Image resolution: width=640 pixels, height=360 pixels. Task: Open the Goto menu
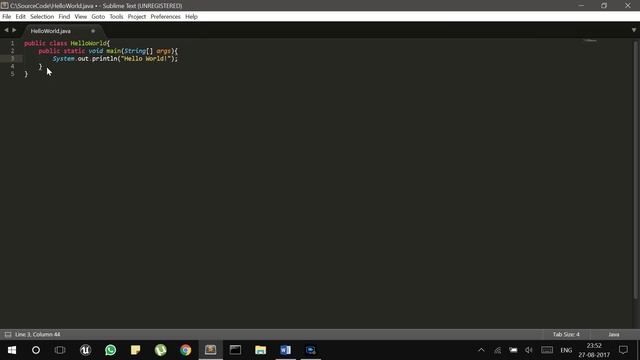[98, 17]
